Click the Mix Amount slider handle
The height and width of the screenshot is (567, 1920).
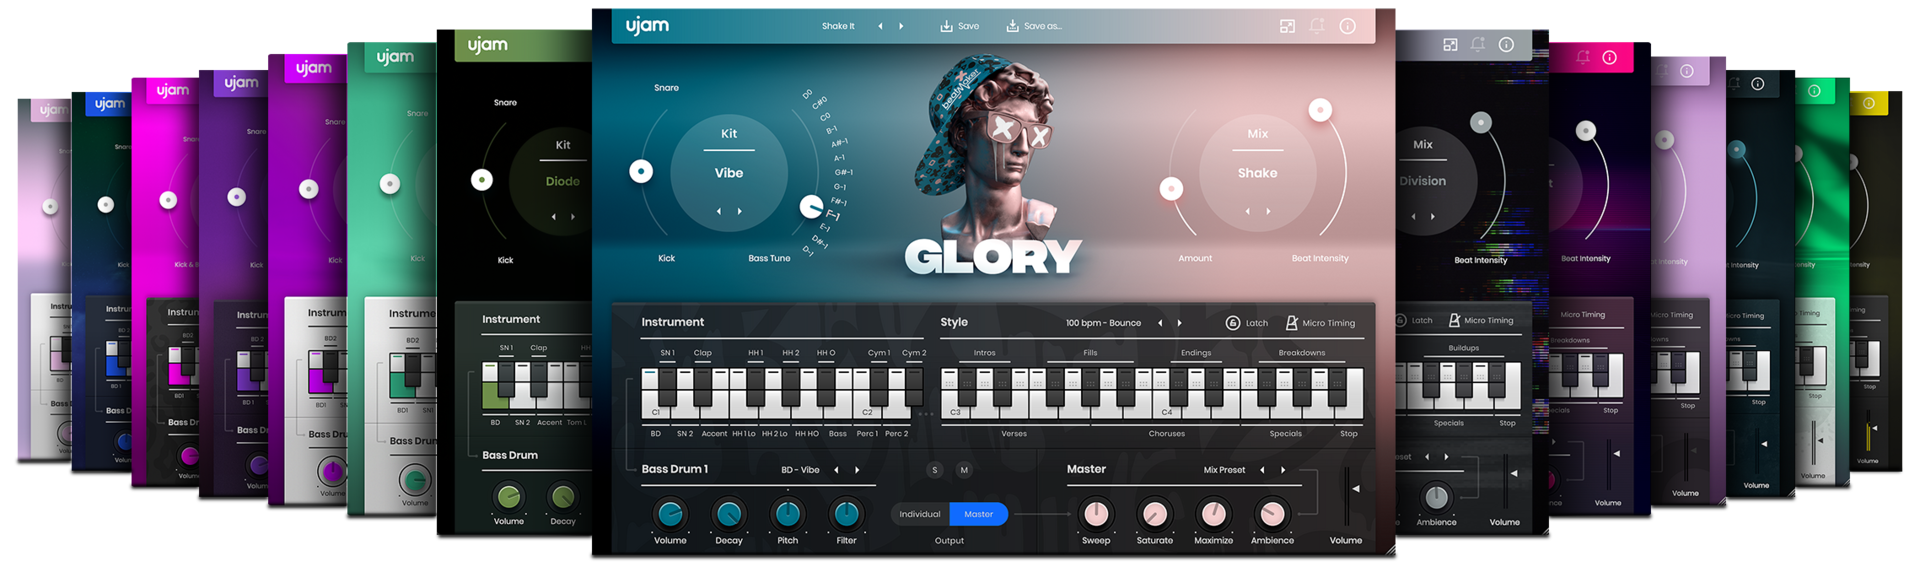click(1171, 188)
